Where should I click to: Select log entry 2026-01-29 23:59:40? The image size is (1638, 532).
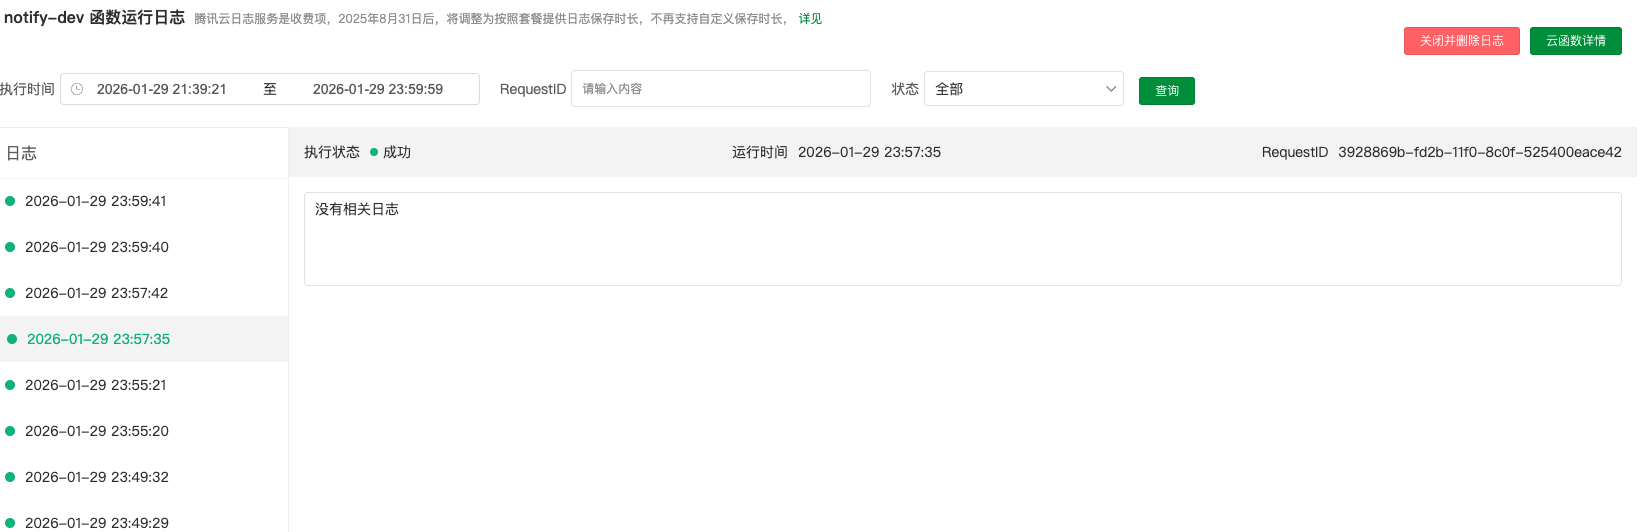click(x=97, y=247)
